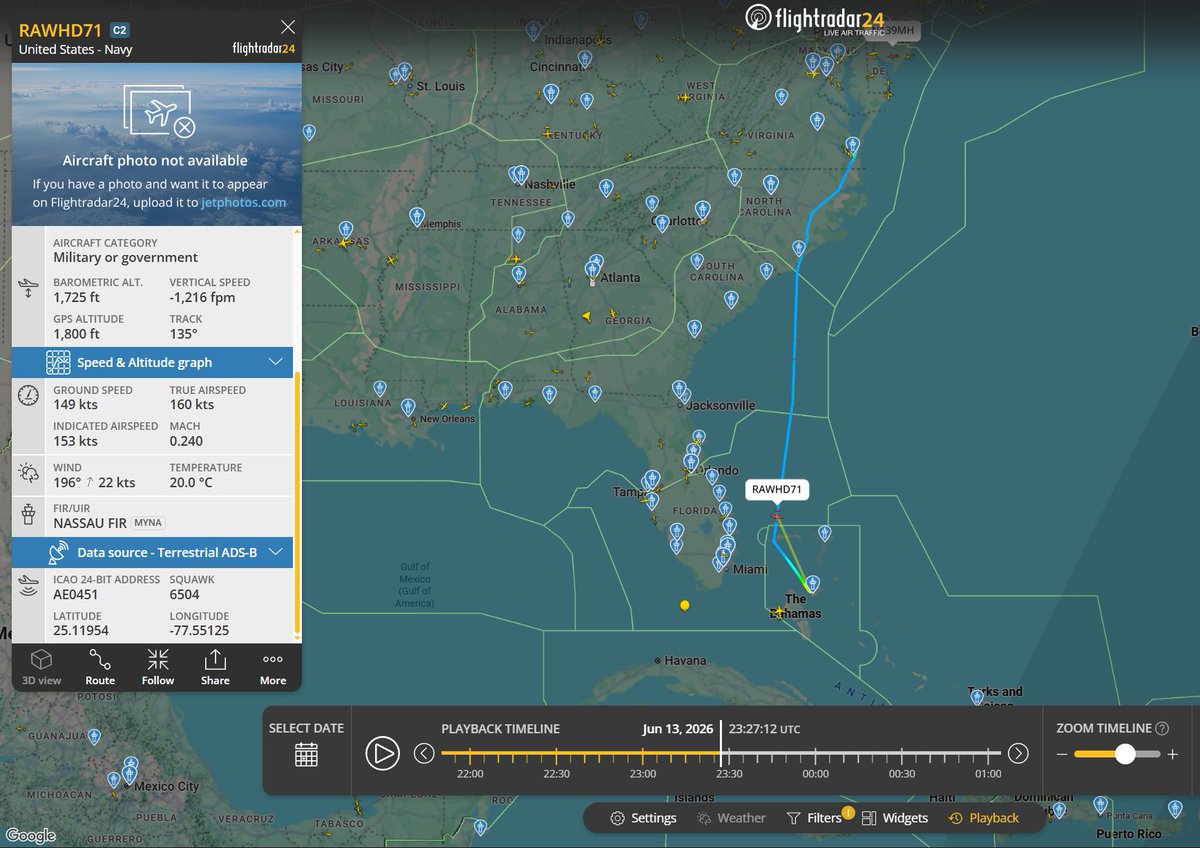Click the Havana city label
Image resolution: width=1200 pixels, height=848 pixels.
(685, 661)
